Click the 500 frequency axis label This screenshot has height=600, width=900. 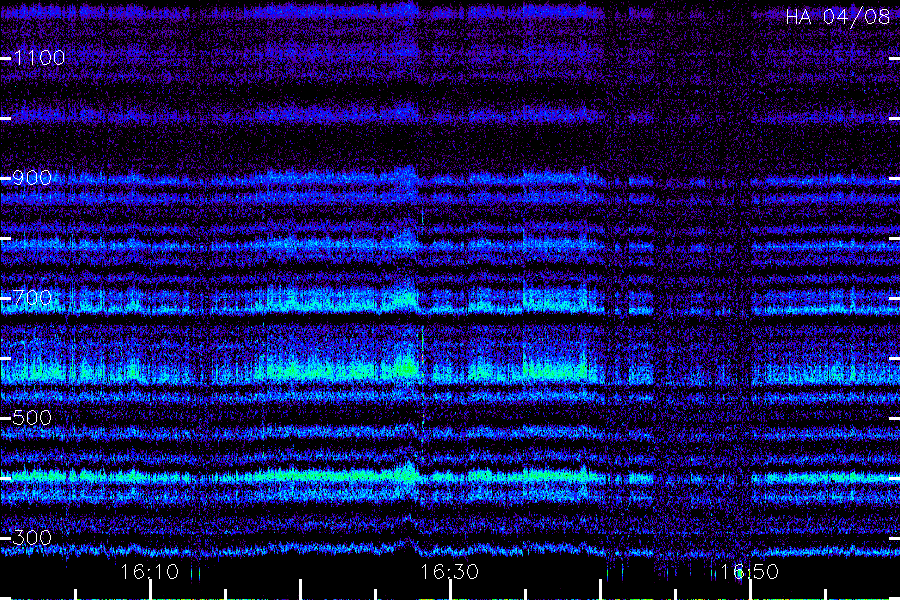32,417
